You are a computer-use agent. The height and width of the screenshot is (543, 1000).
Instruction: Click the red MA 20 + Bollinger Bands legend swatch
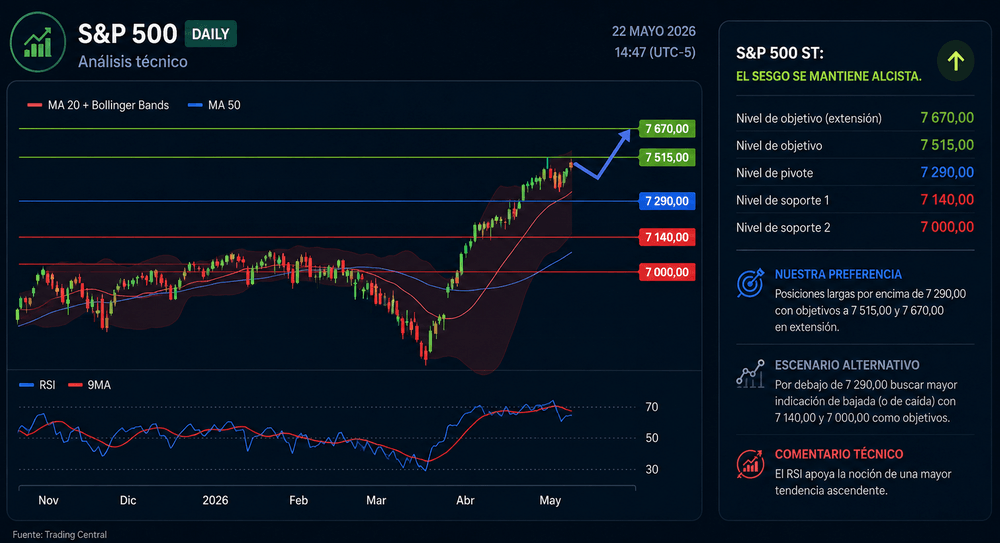pyautogui.click(x=34, y=105)
